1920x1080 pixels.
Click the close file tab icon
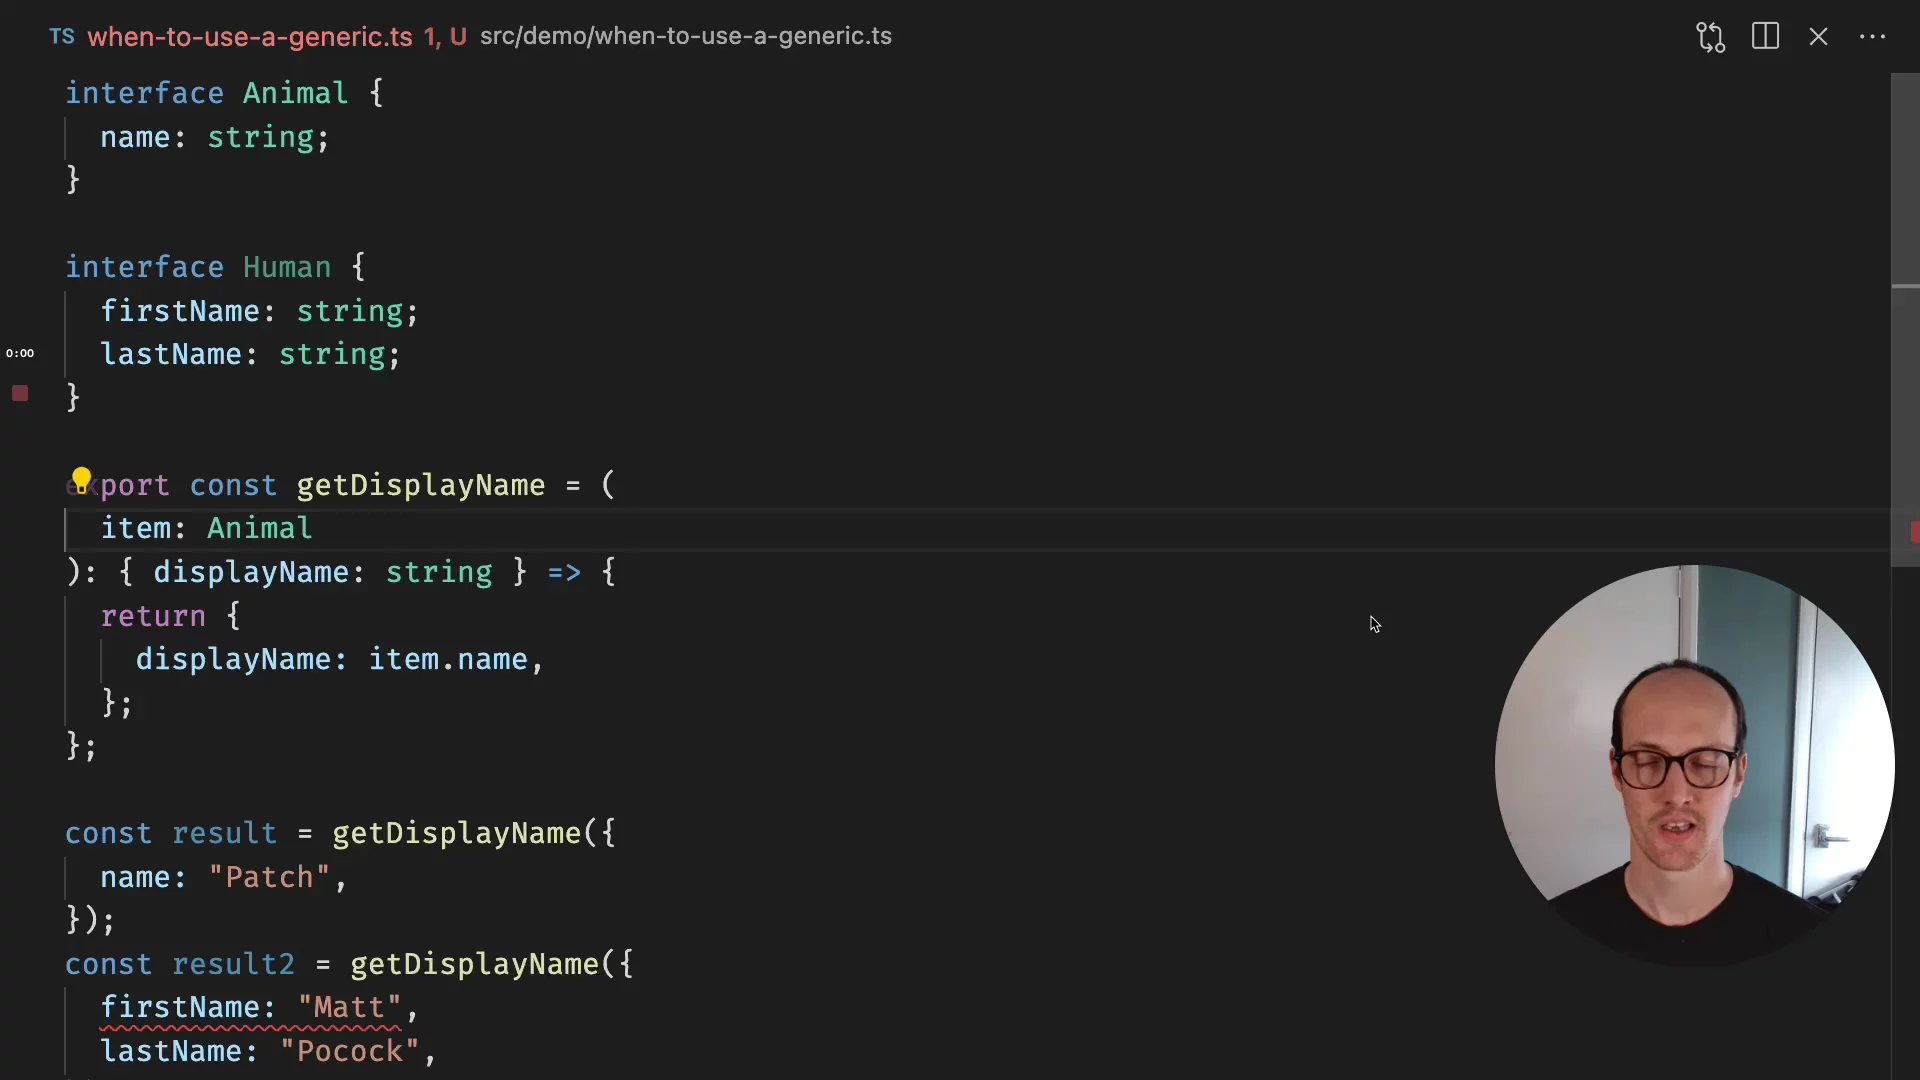(x=1818, y=36)
